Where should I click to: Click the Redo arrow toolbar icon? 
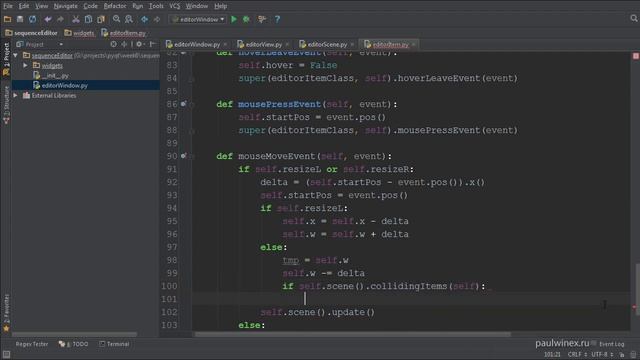(60, 19)
